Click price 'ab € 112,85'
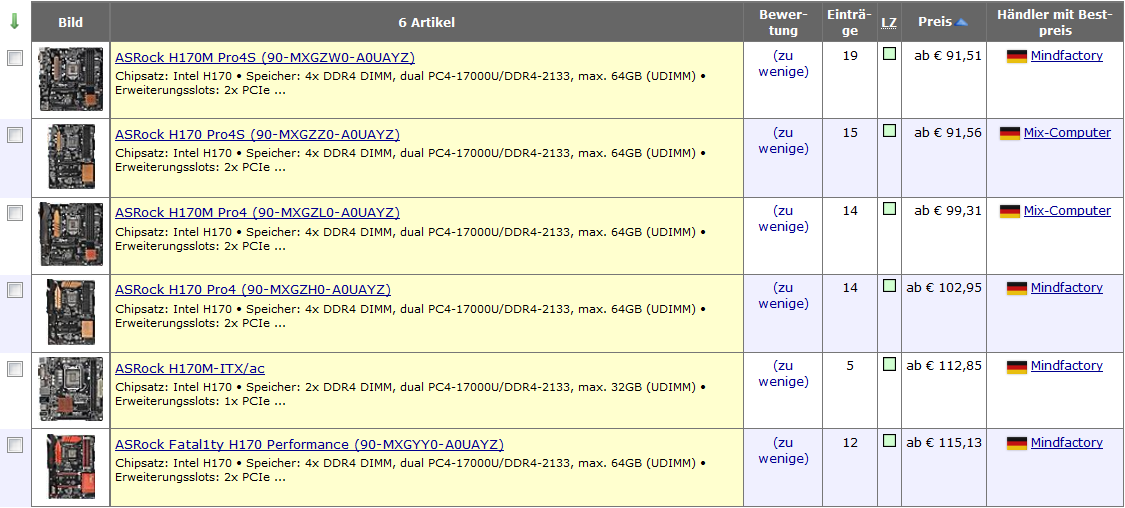 tap(944, 365)
